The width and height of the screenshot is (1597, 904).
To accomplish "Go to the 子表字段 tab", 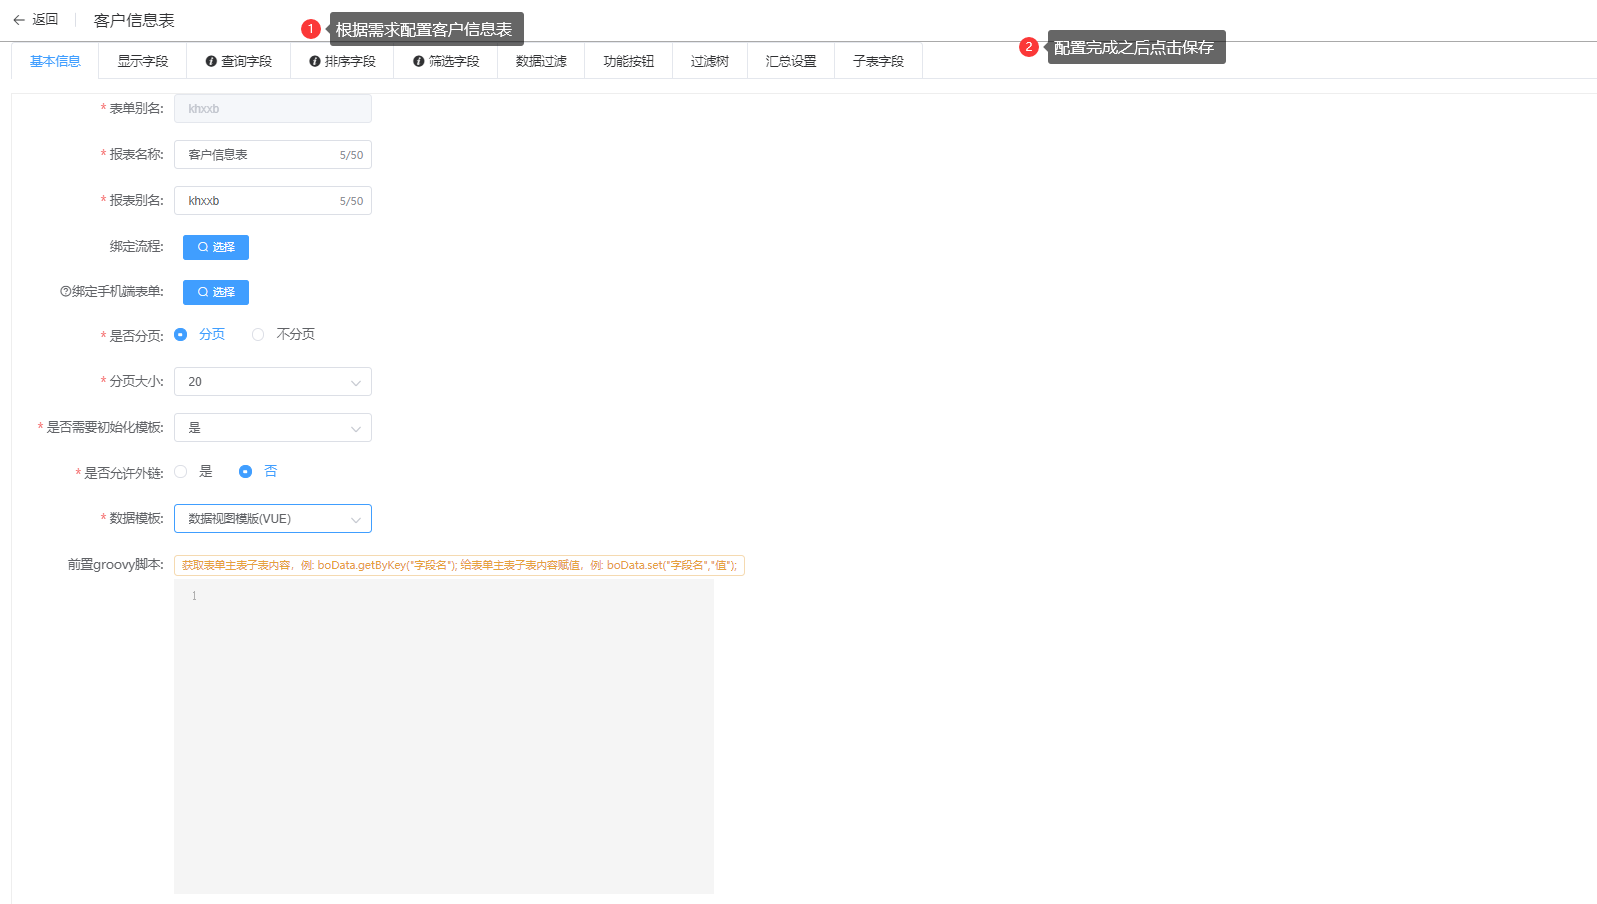I will [x=878, y=61].
